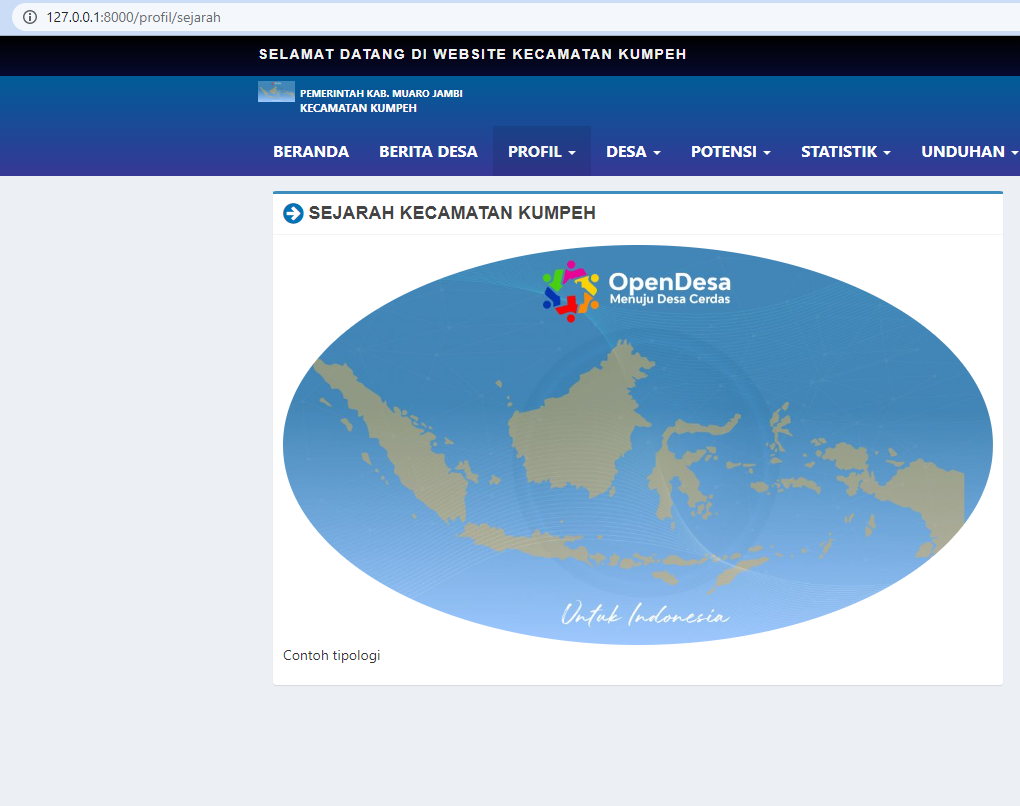Click the OpenDesa wordmark on the map
The image size is (1020, 806).
668,282
